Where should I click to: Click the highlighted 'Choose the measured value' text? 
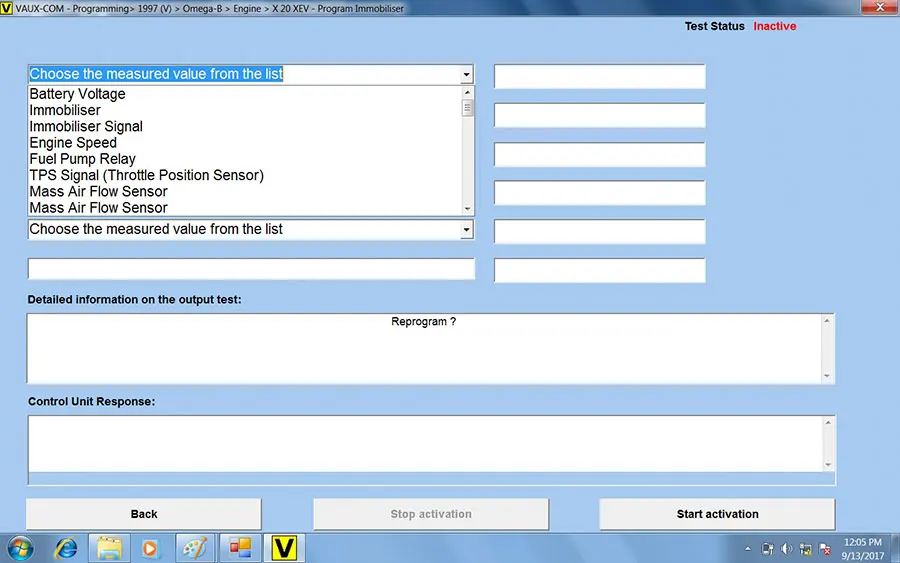pos(156,74)
